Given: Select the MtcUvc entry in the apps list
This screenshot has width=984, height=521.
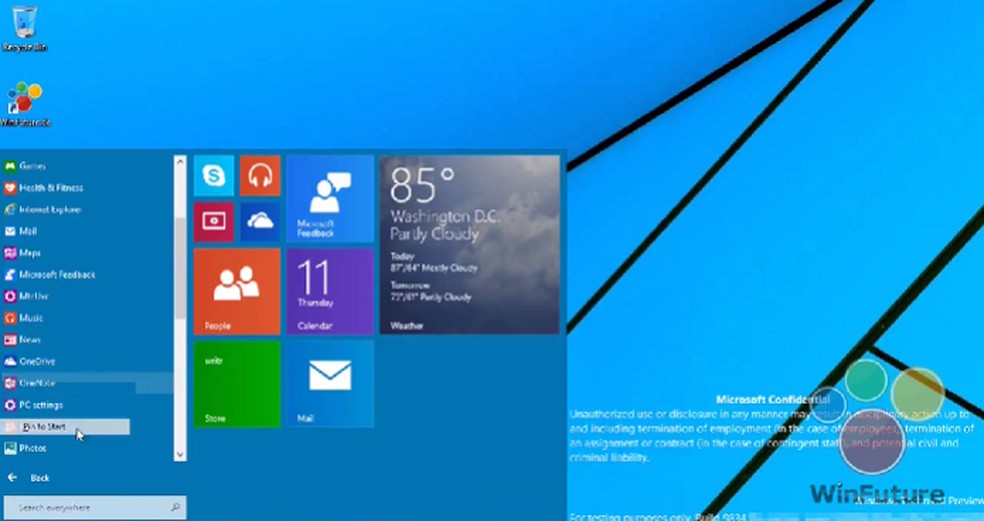Looking at the screenshot, I should point(87,296).
